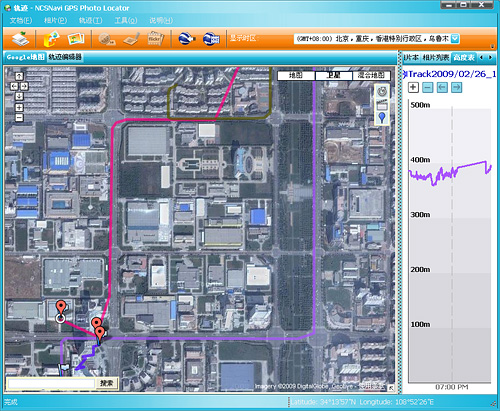Click the map search text field

[x=51, y=384]
